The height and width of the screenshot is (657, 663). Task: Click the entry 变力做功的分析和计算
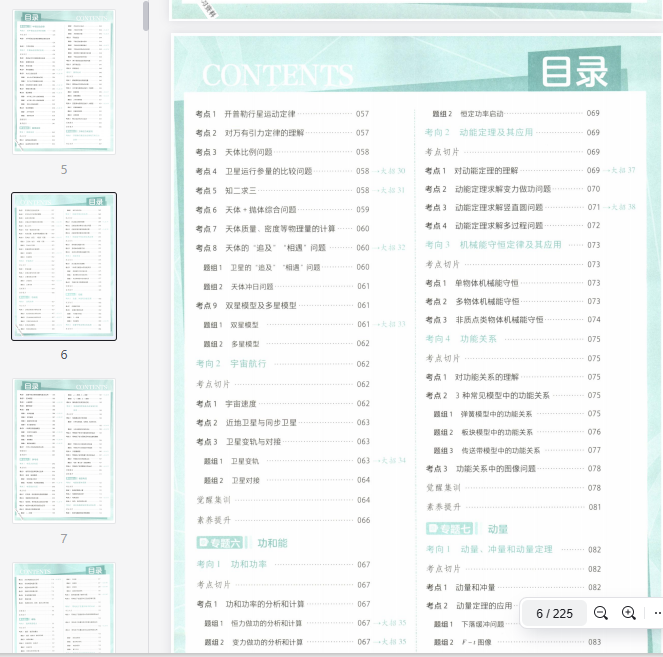267,642
